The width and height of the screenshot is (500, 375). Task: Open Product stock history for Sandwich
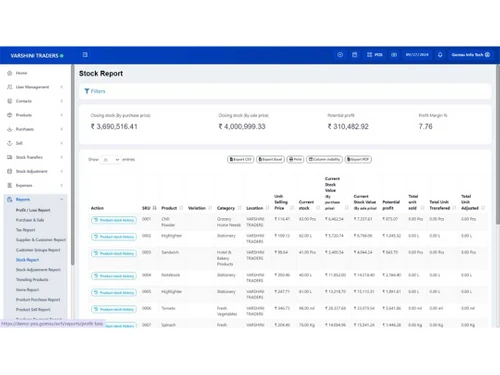[x=114, y=253]
